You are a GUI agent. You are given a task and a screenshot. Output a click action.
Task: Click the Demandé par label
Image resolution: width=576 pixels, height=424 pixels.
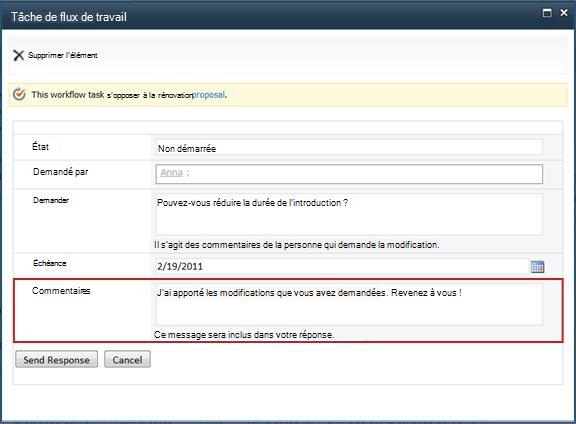click(61, 172)
